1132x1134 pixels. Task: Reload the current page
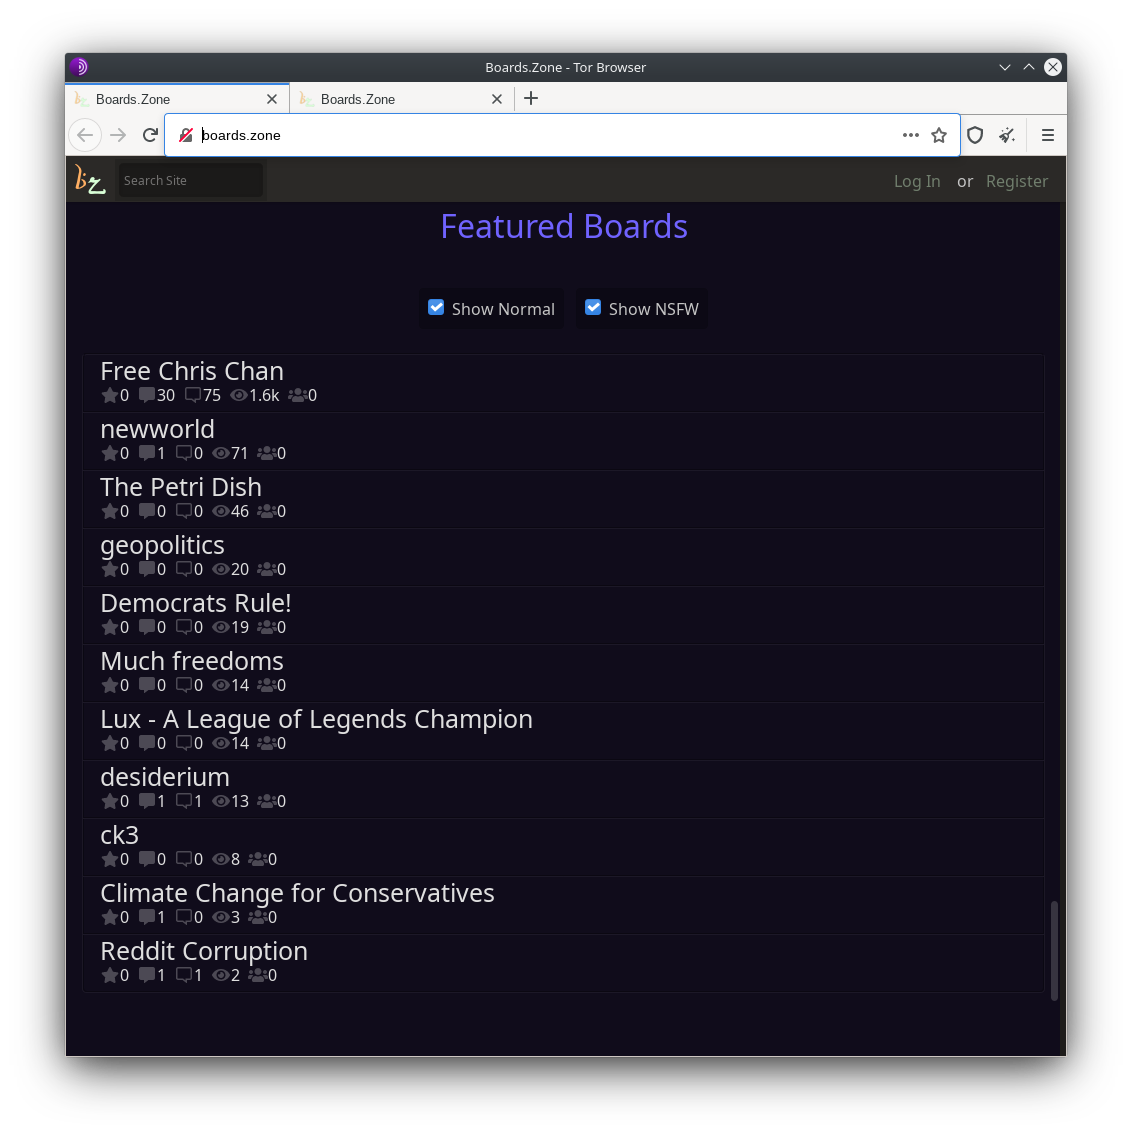click(150, 135)
